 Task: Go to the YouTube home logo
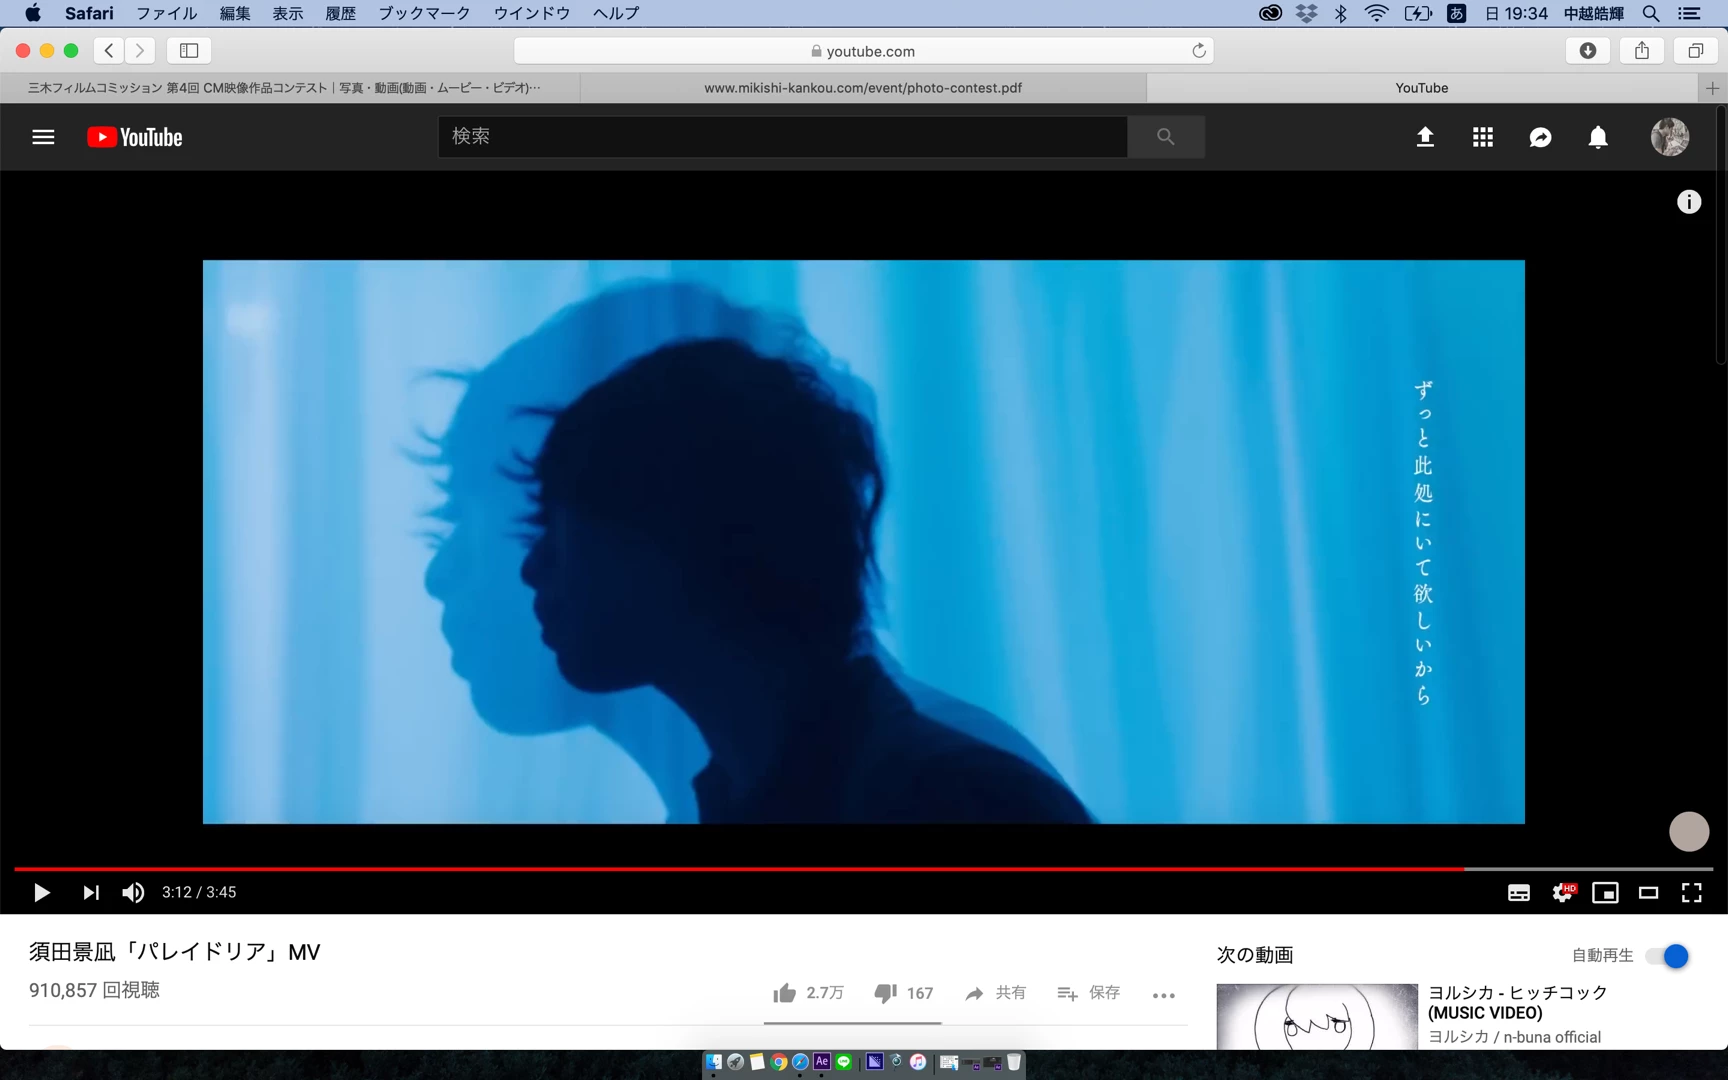click(134, 137)
